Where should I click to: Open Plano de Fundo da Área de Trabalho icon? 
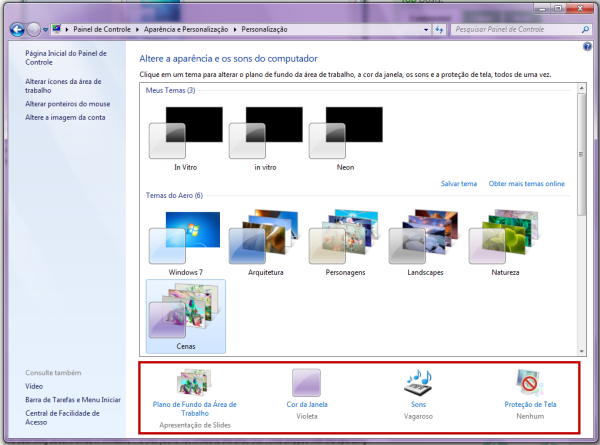(x=194, y=384)
